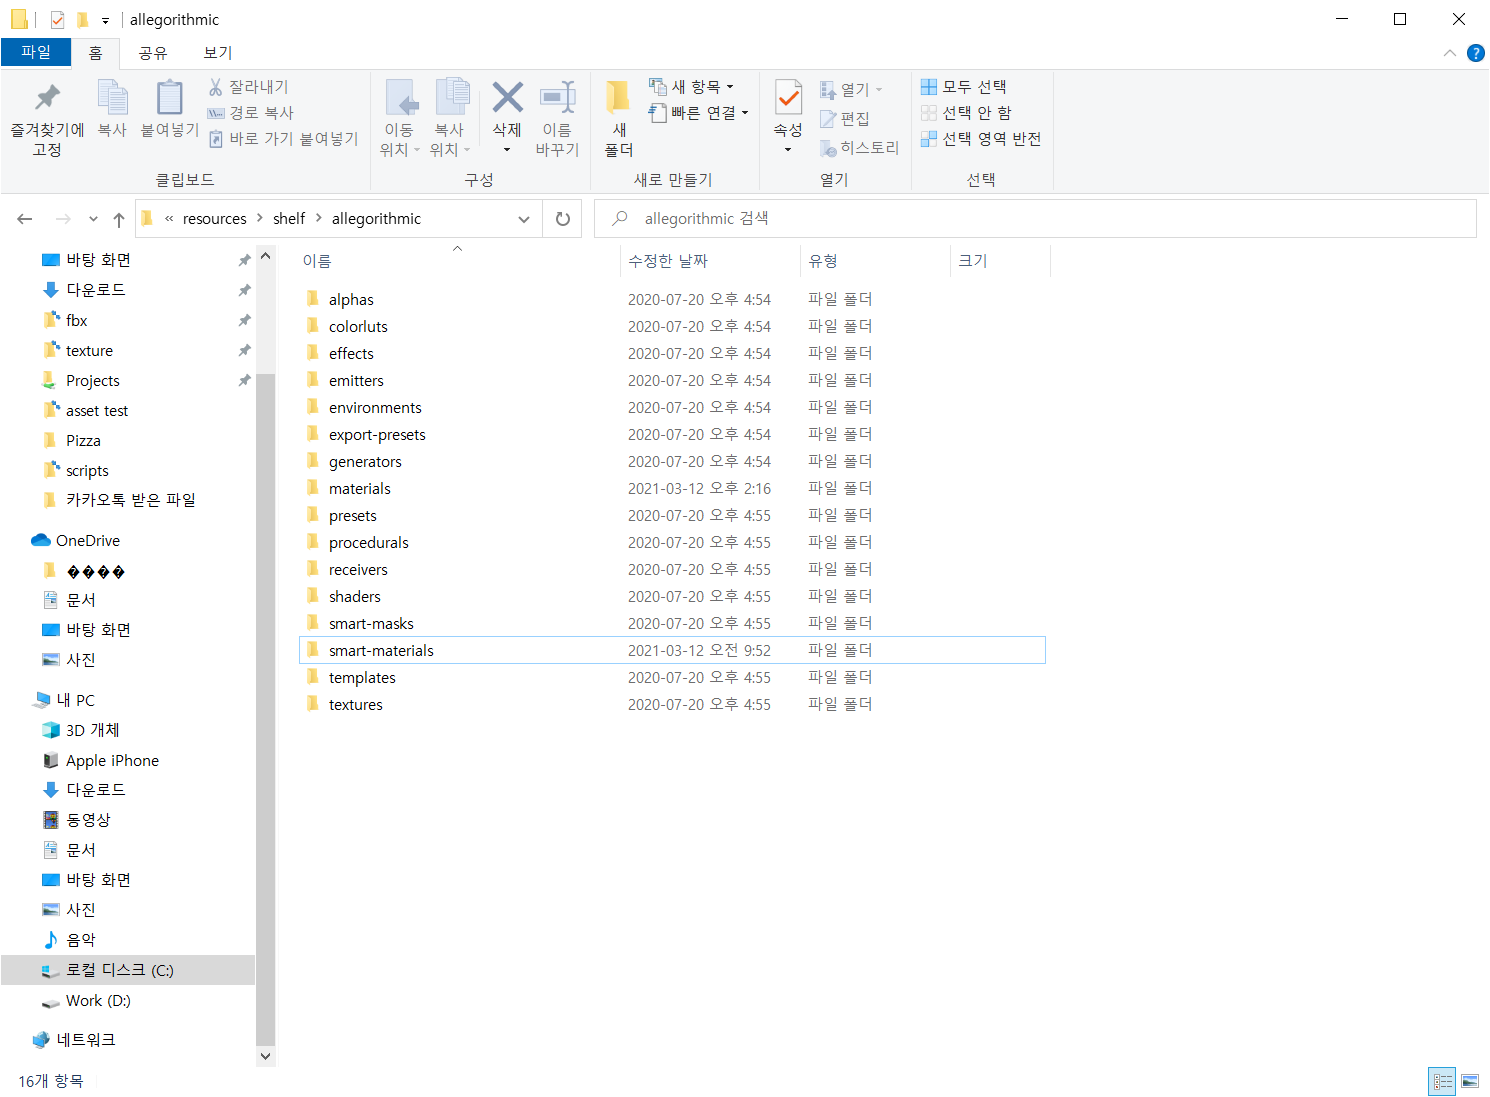
Task: Click the 복사 (Copy) ribbon icon
Action: click(x=112, y=97)
